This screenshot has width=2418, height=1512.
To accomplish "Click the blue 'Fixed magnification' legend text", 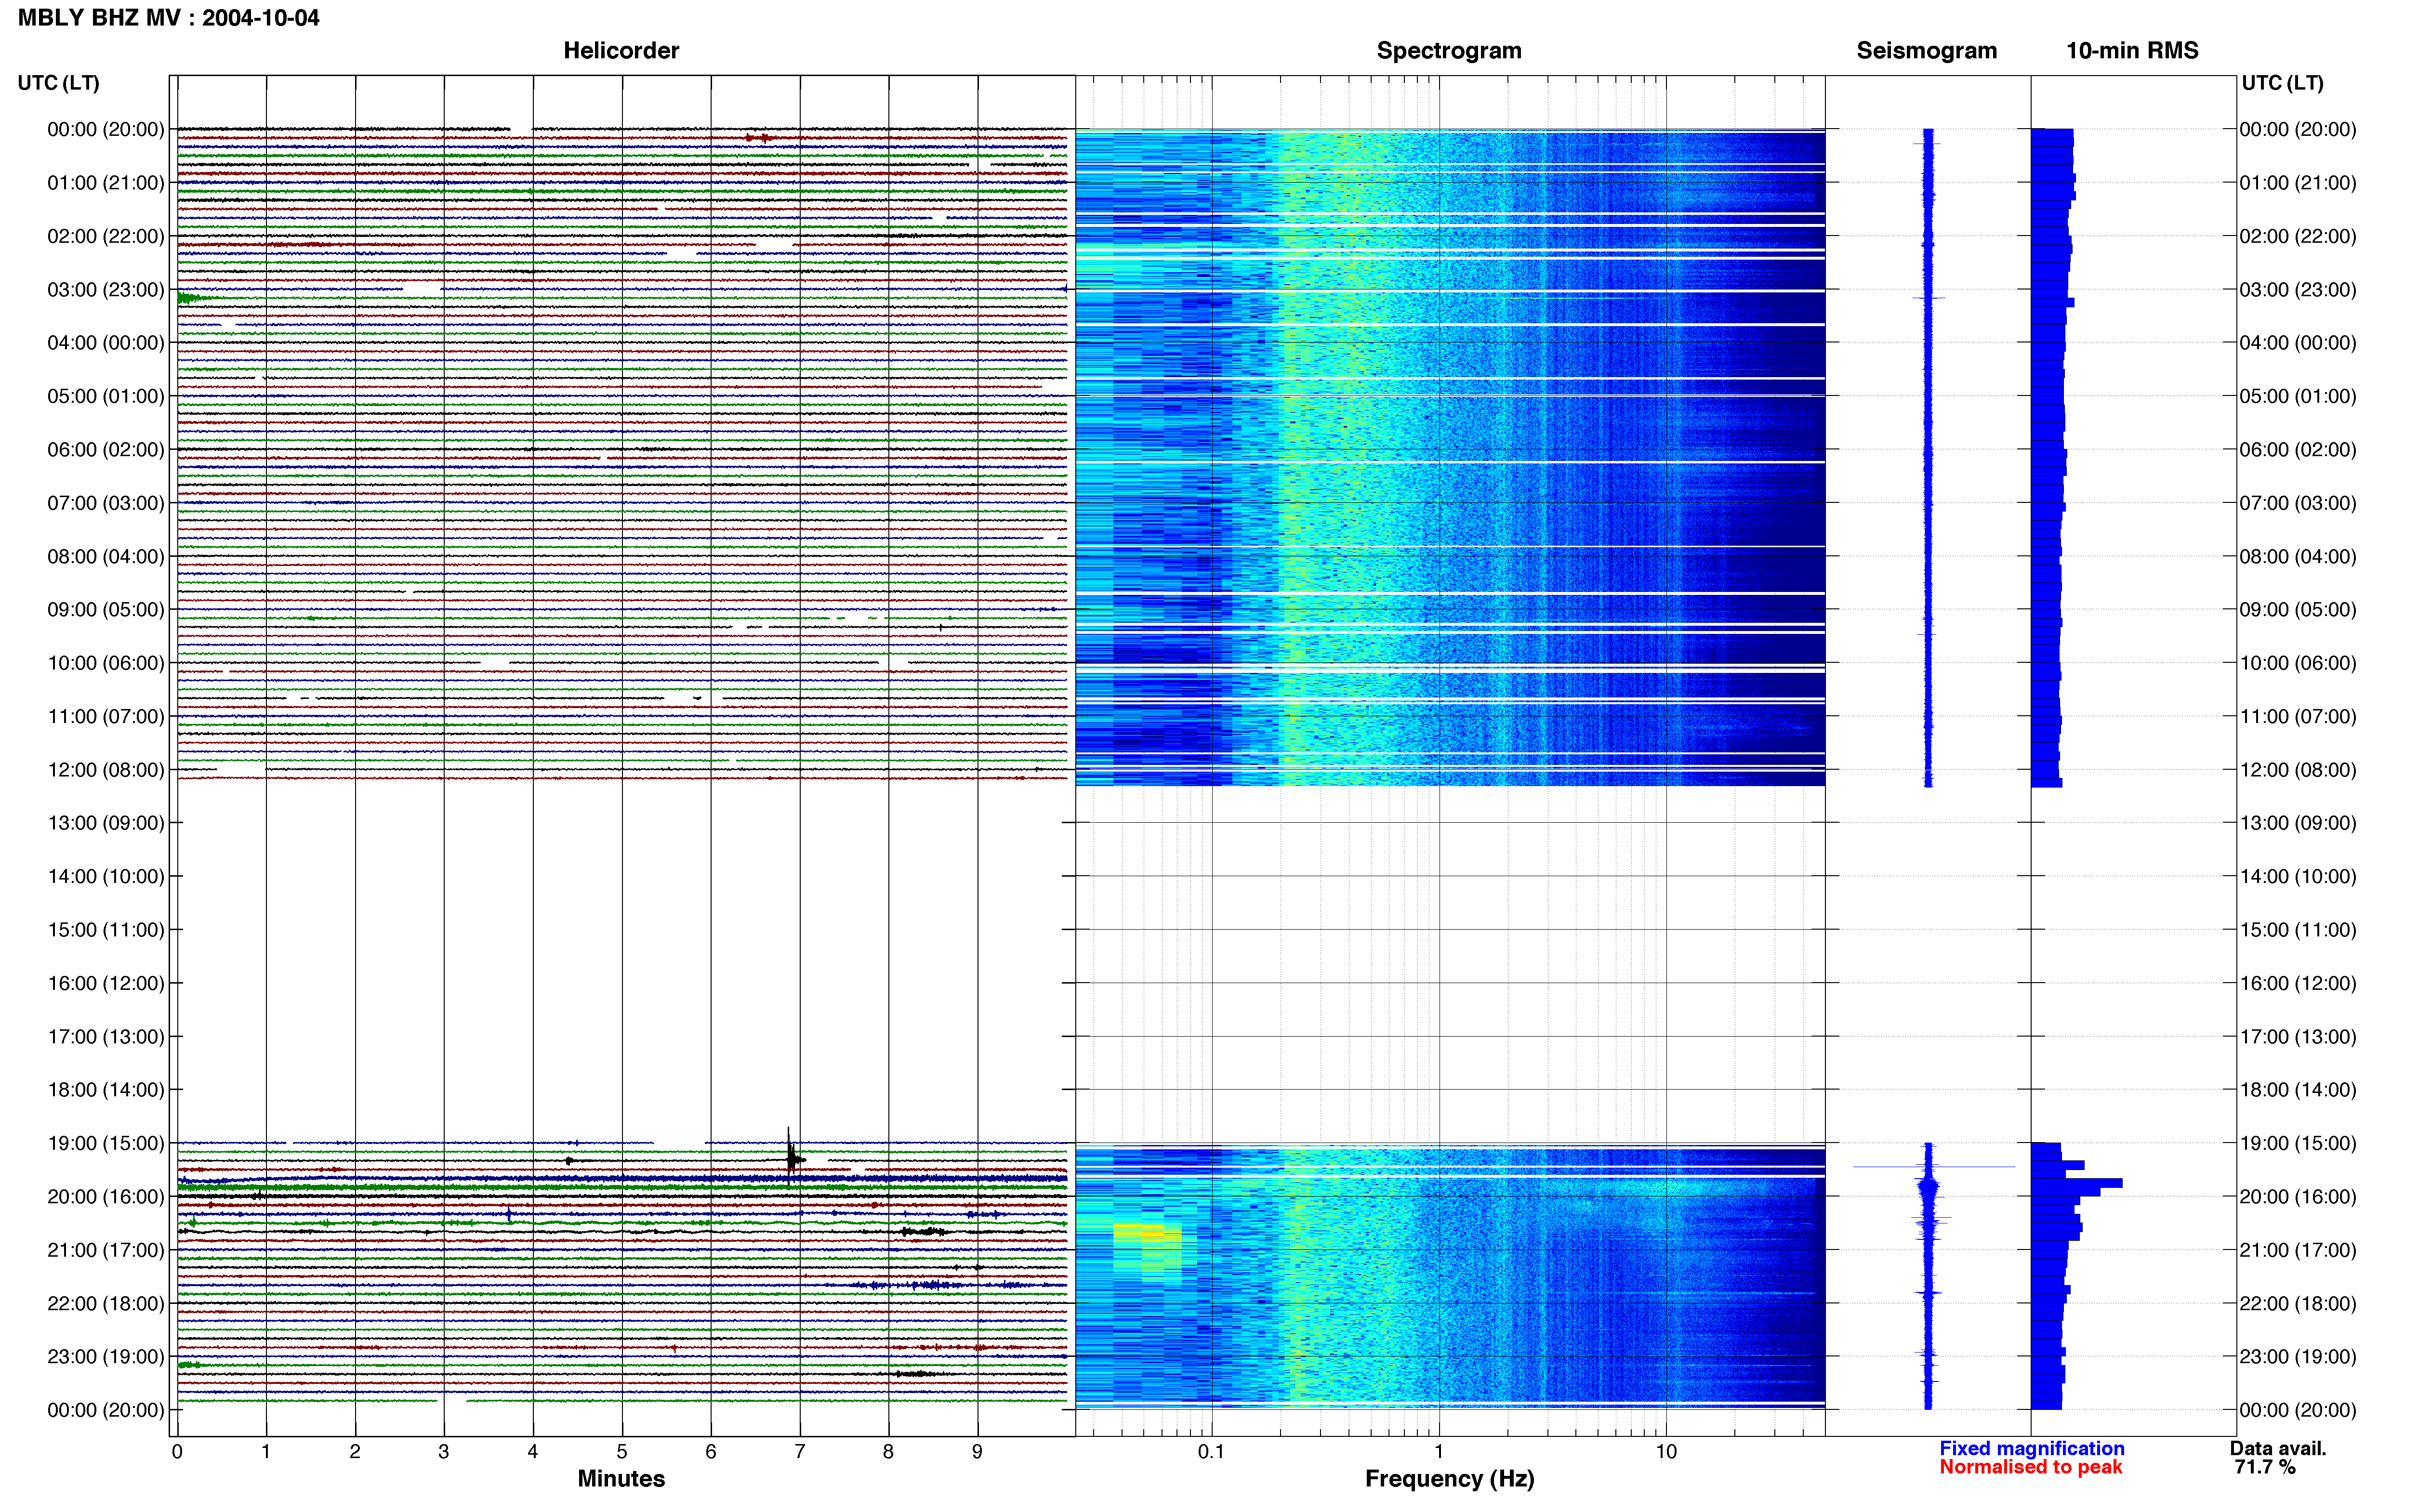I will coord(2032,1448).
